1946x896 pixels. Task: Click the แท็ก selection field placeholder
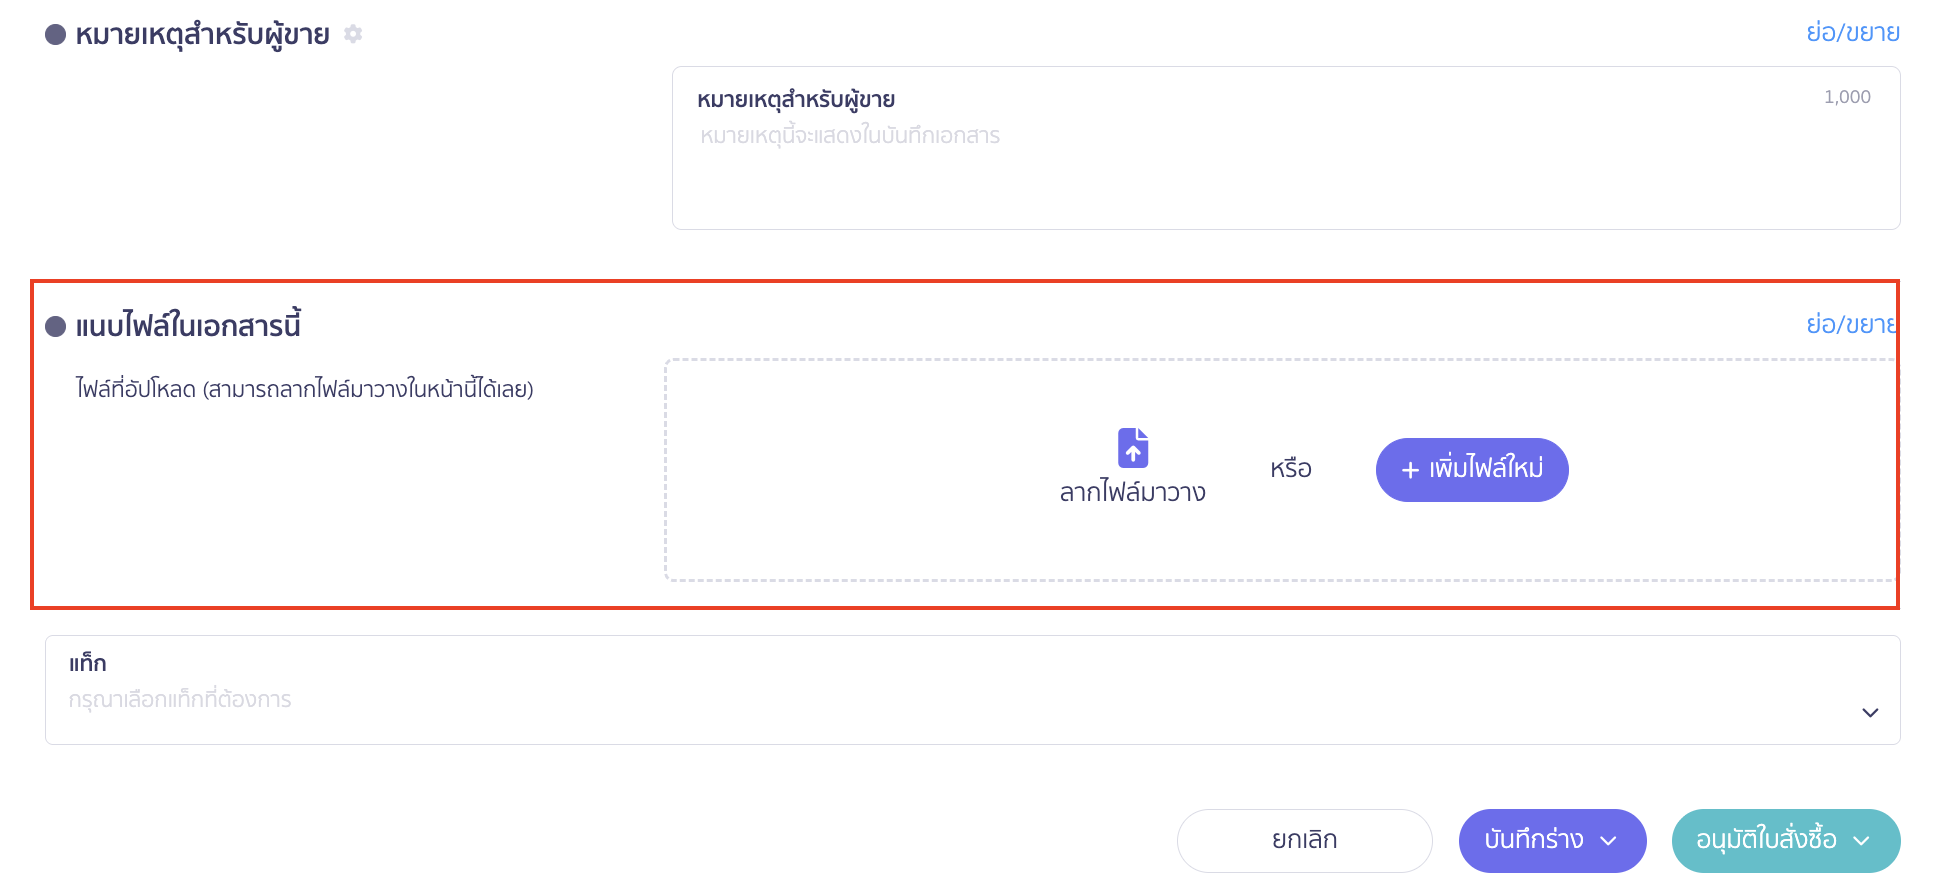pos(180,700)
